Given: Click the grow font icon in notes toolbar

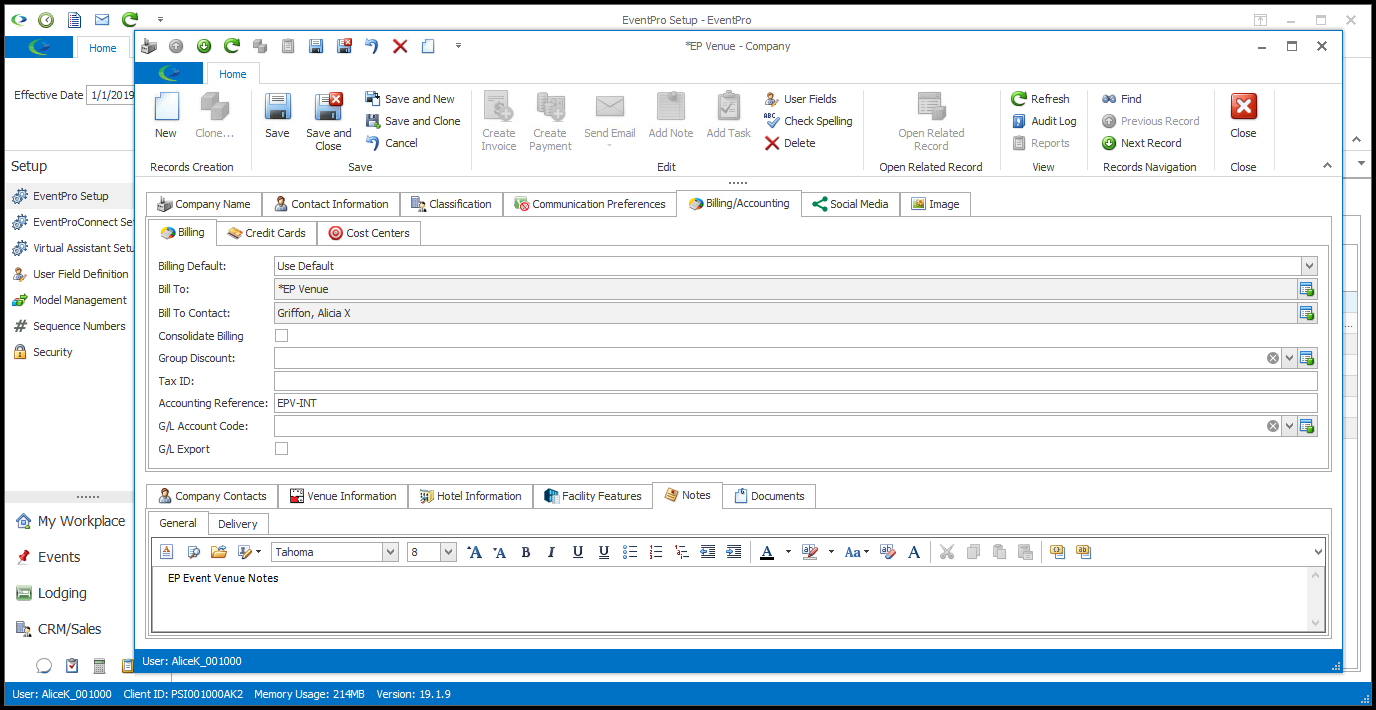Looking at the screenshot, I should point(475,552).
